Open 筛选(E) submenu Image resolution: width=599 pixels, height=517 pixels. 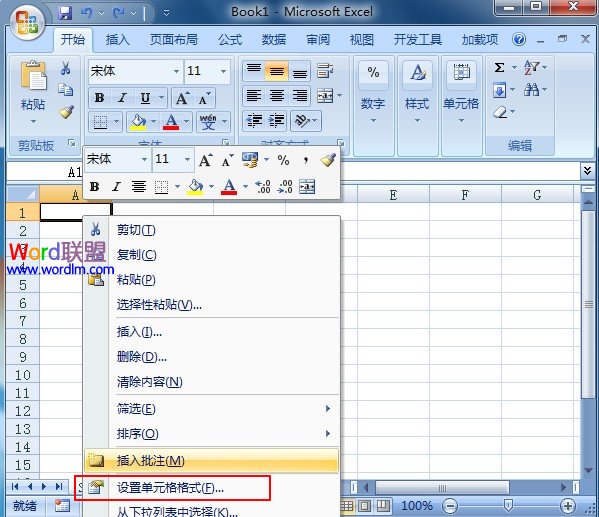211,409
